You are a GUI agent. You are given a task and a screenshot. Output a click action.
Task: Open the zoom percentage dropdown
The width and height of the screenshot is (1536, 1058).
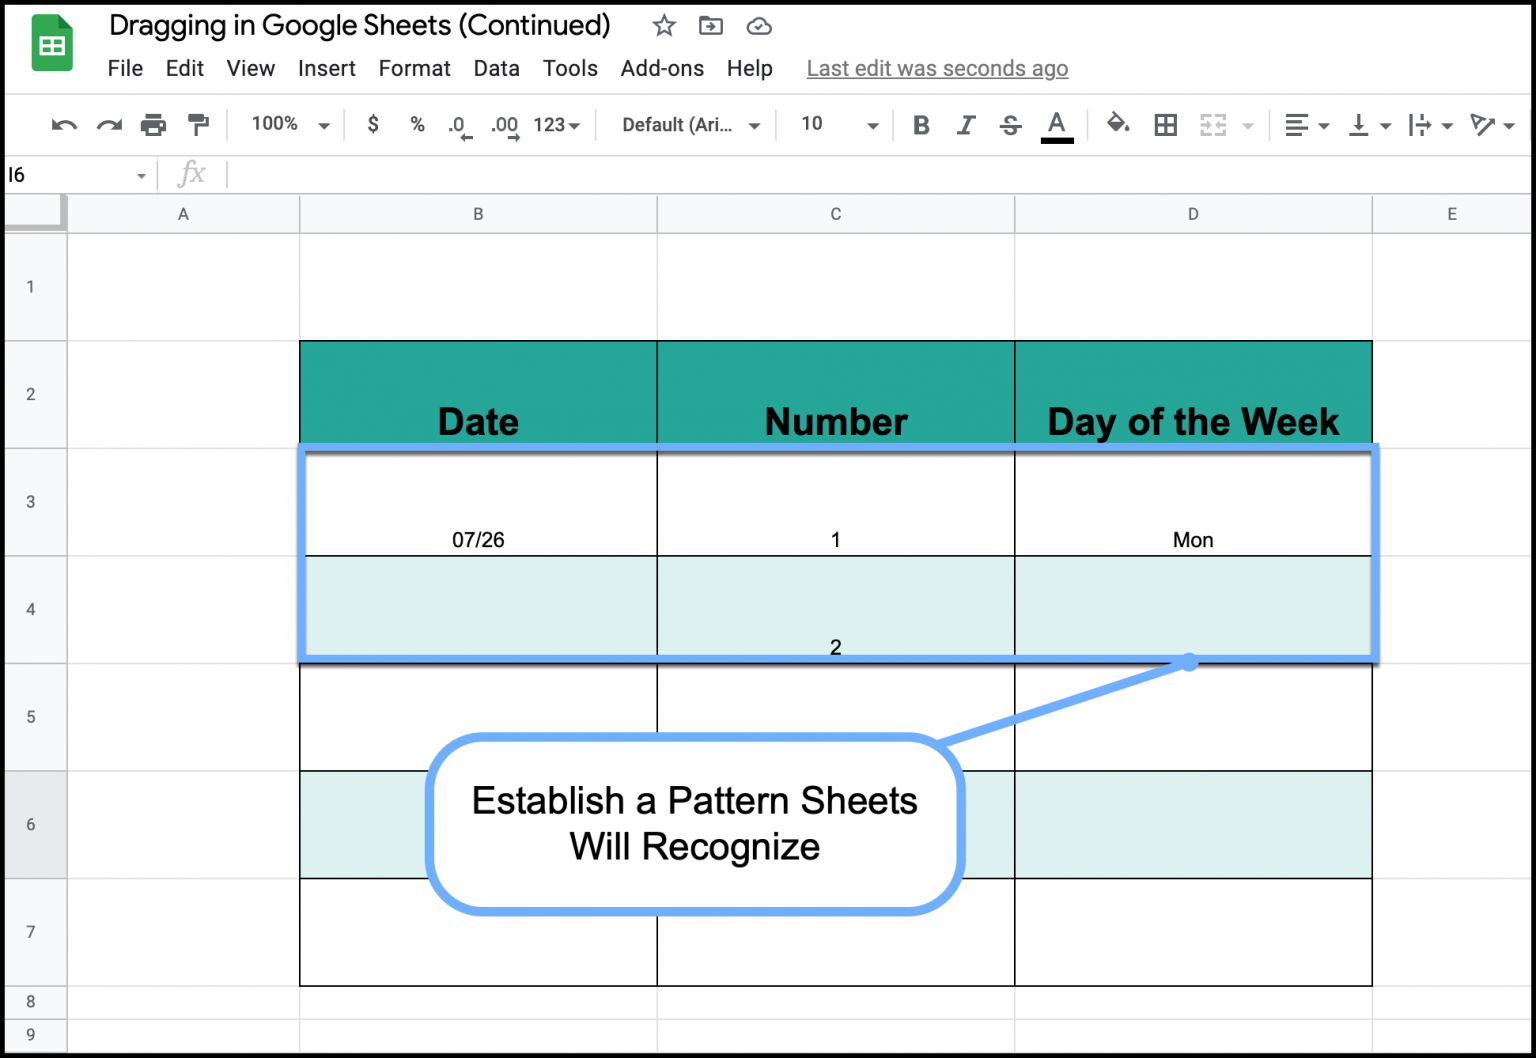287,124
